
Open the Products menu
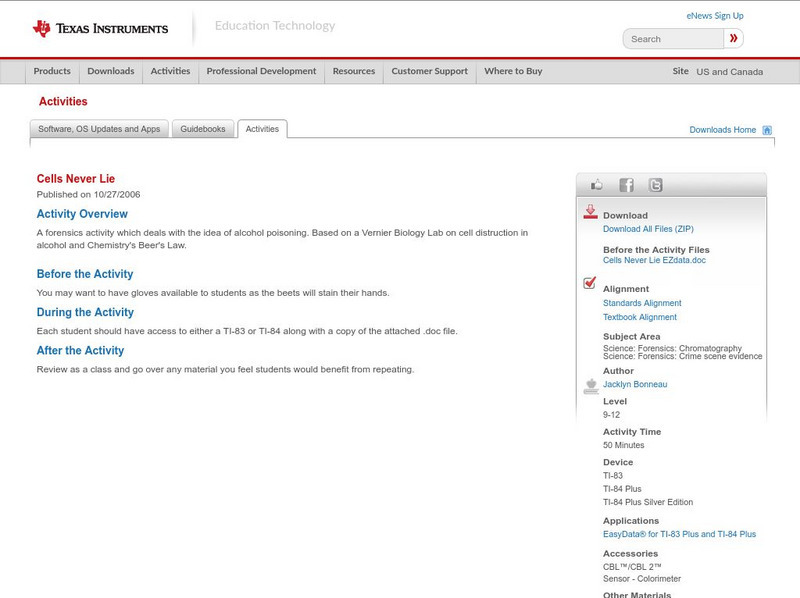(x=52, y=72)
